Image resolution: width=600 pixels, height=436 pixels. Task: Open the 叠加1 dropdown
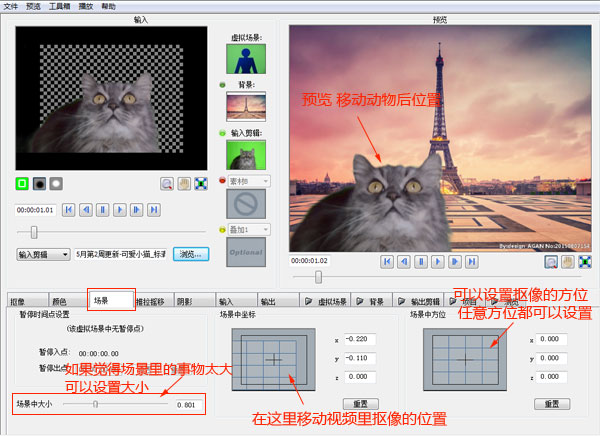point(249,229)
